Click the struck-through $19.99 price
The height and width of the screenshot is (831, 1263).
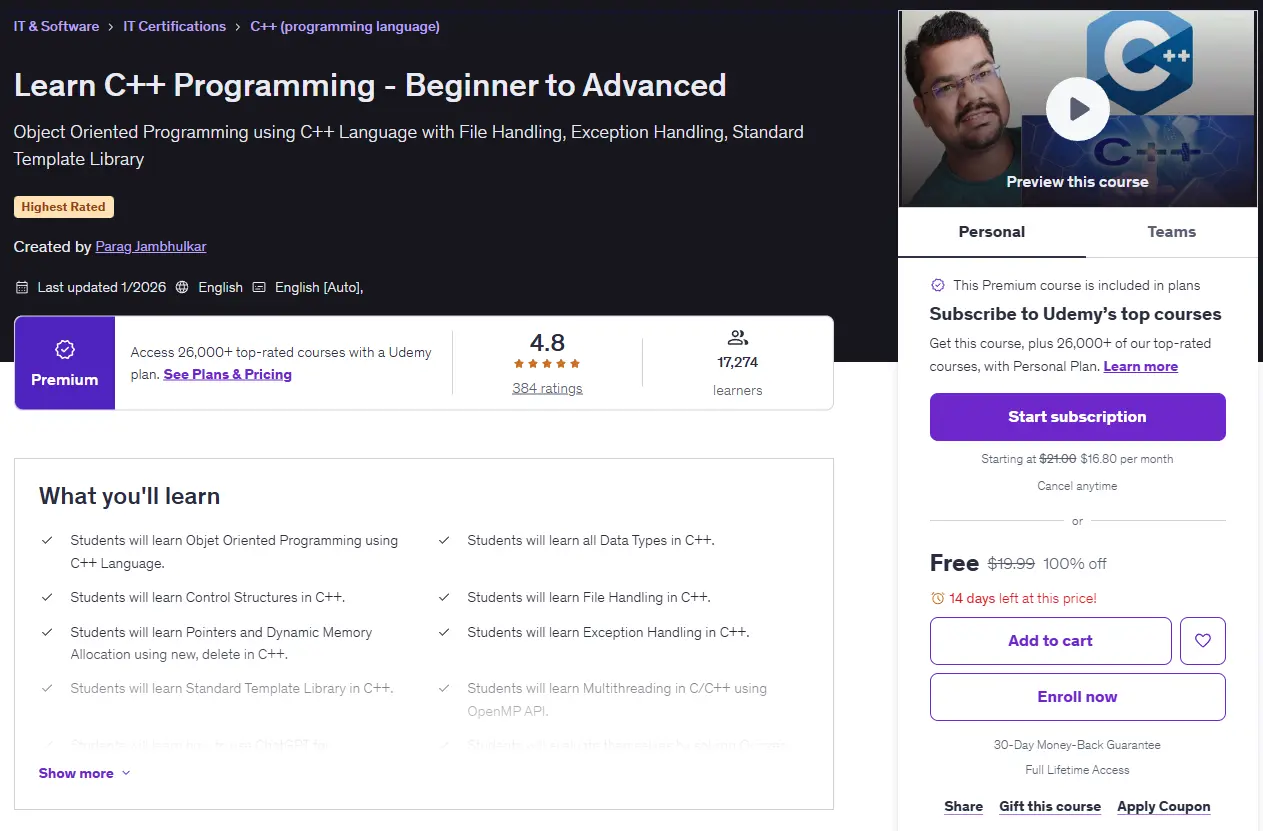pos(1011,563)
